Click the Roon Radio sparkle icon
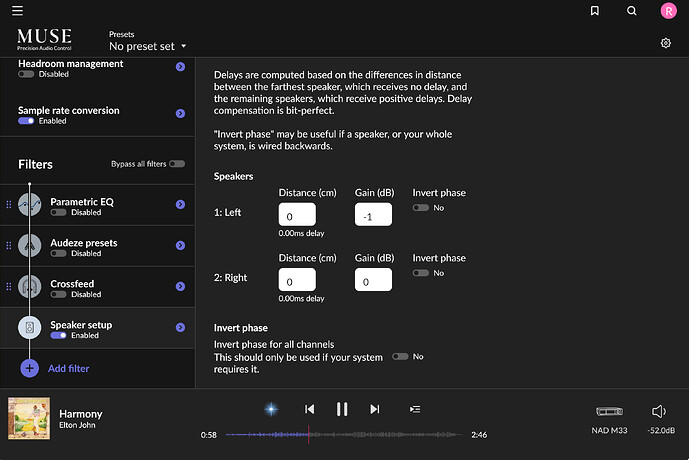The width and height of the screenshot is (689, 460). pyautogui.click(x=270, y=409)
